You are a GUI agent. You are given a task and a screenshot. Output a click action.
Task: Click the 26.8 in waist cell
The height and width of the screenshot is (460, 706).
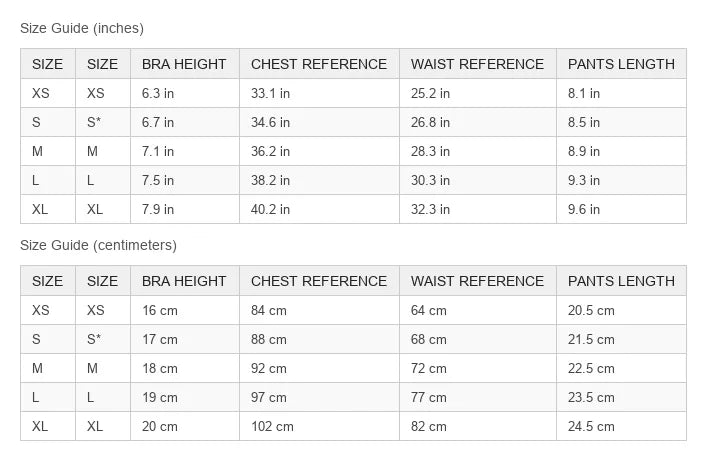tap(477, 122)
